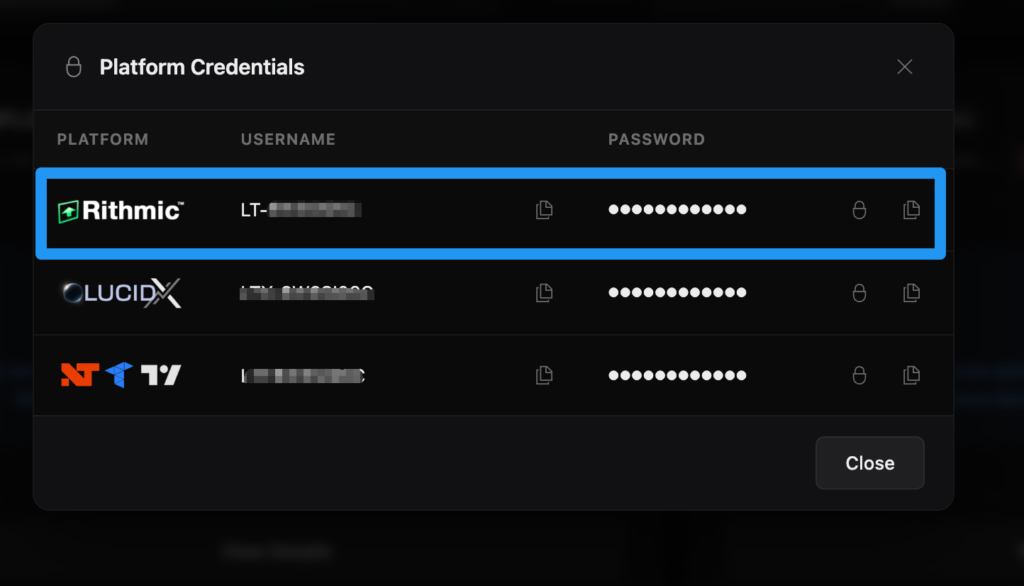Click the LucidX platform logo

(x=120, y=293)
